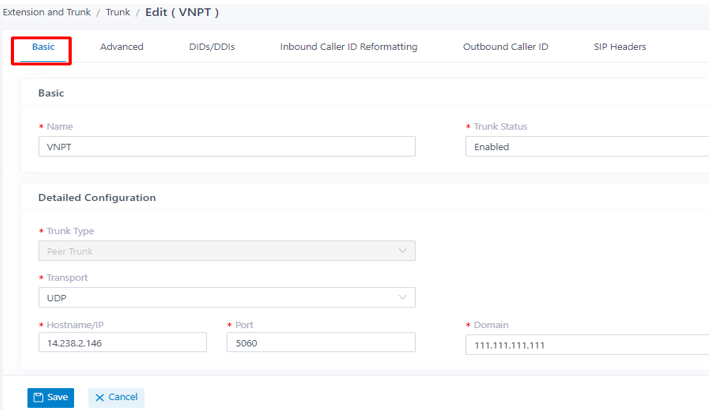Image resolution: width=712 pixels, height=413 pixels.
Task: Click the Name field containing VNPT
Action: coord(227,147)
